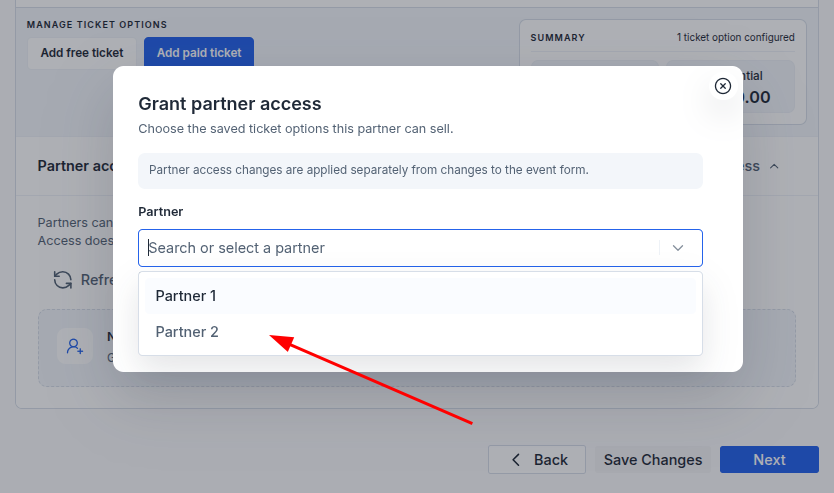Save Changes to the event
834x493 pixels.
[653, 459]
